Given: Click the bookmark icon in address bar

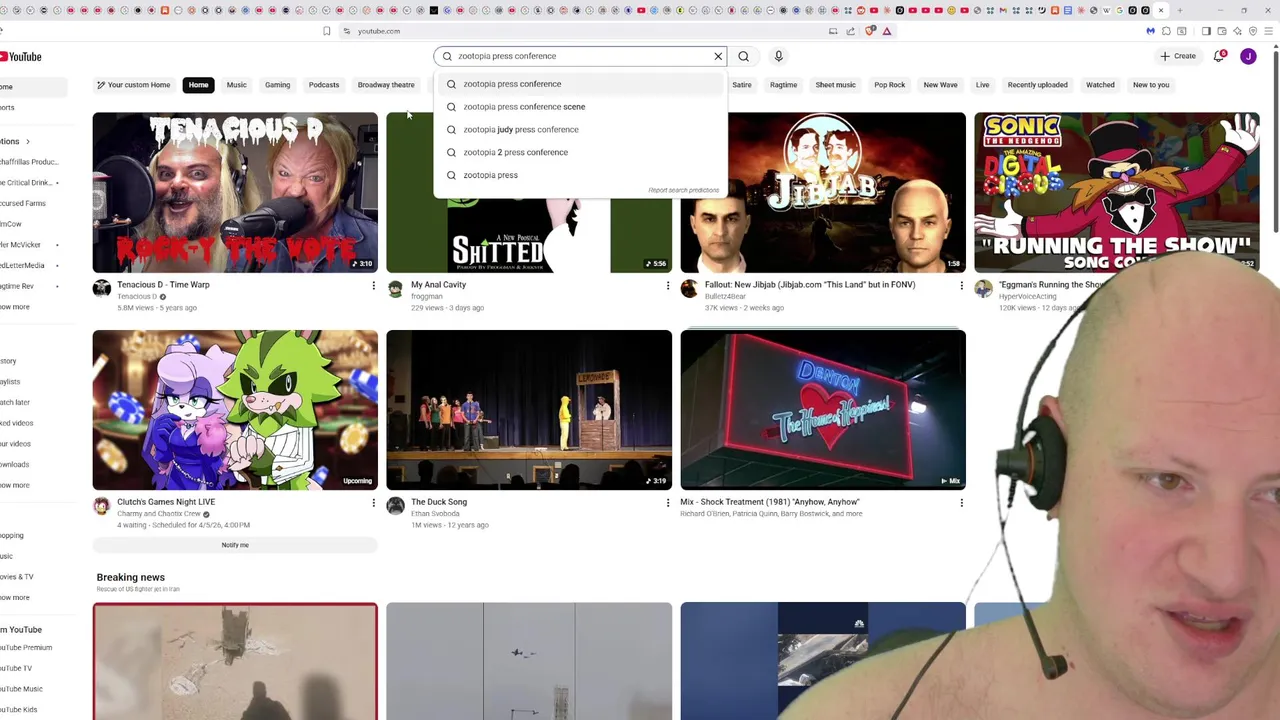Looking at the screenshot, I should 326,31.
